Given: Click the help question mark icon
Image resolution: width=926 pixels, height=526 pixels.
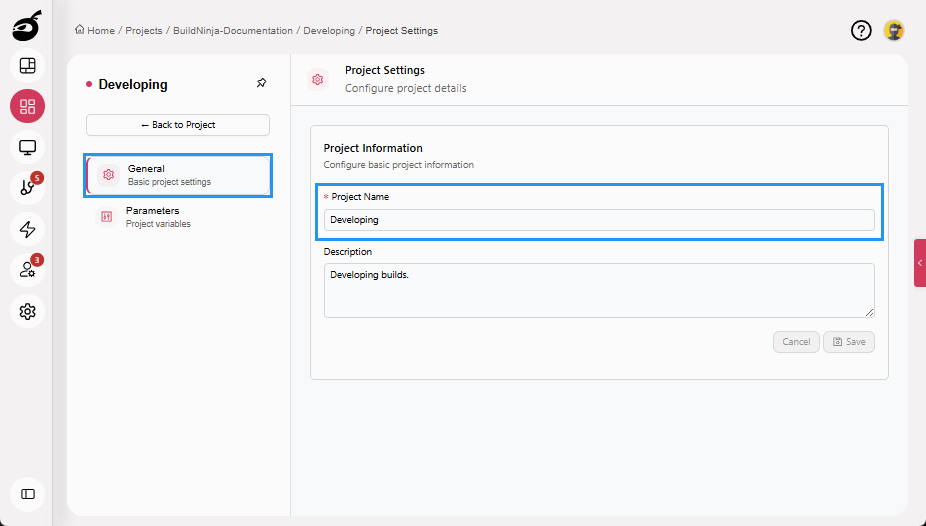Looking at the screenshot, I should (861, 30).
